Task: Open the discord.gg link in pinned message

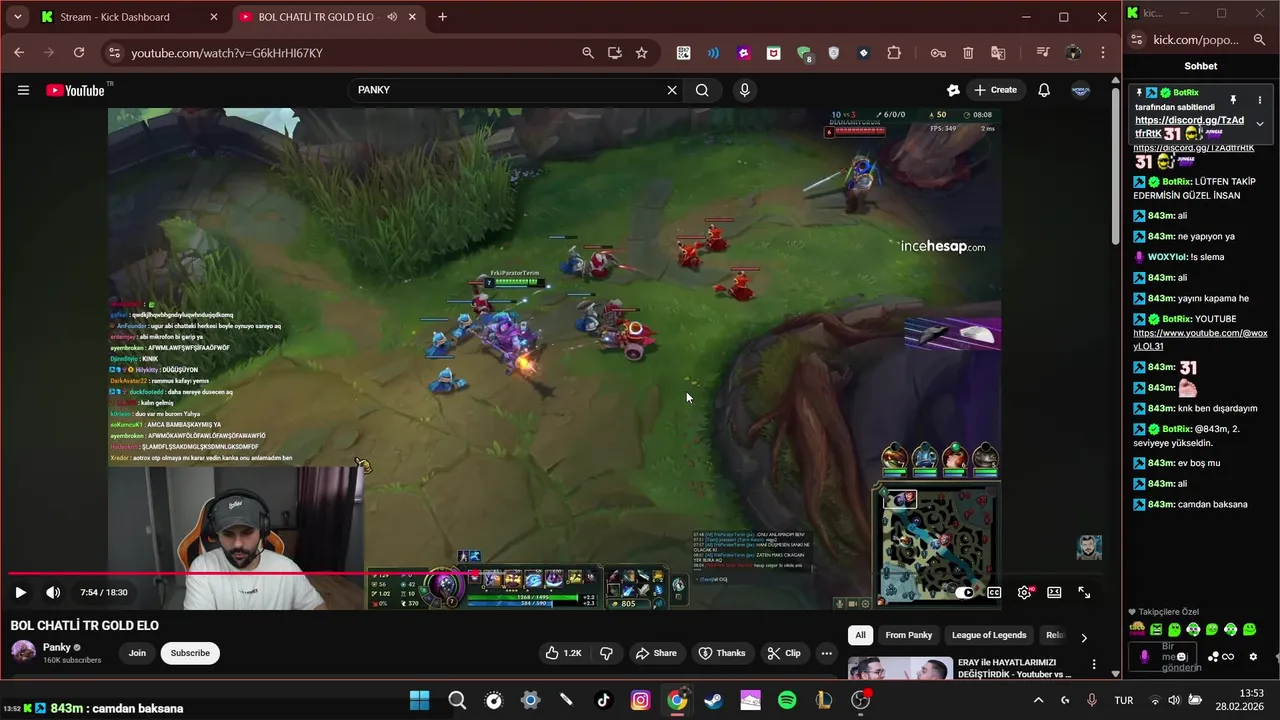Action: coord(1189,127)
